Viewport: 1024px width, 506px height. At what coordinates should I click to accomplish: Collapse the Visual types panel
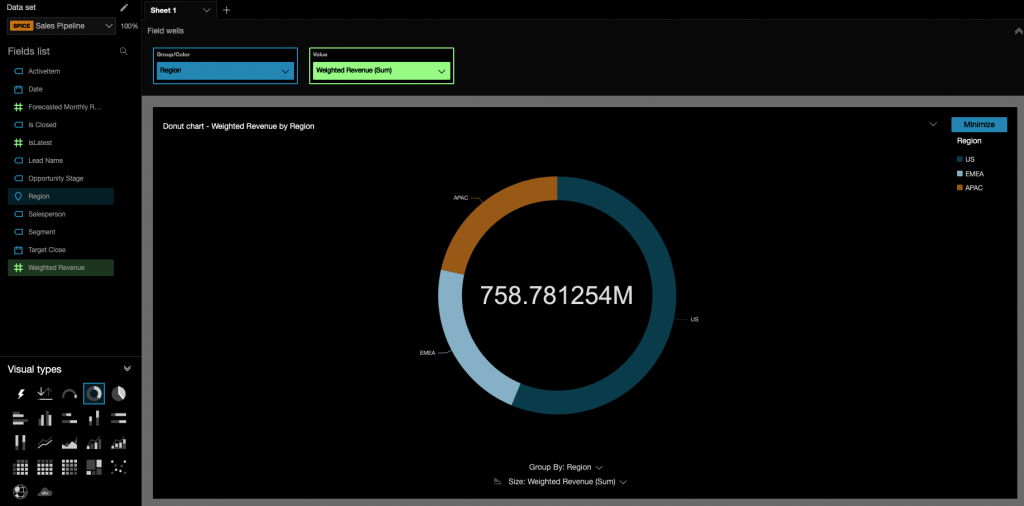pyautogui.click(x=127, y=369)
